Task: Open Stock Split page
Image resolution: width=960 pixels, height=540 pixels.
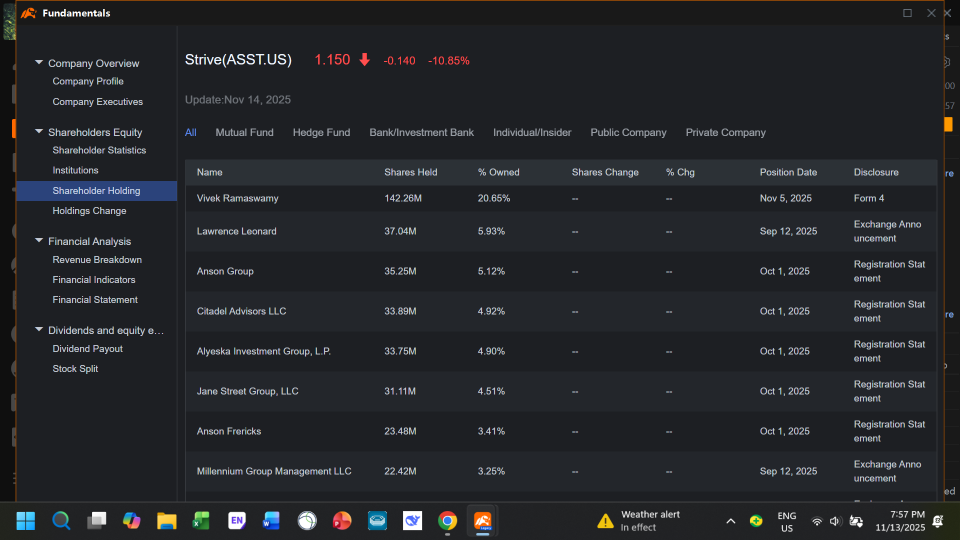Action: point(75,369)
